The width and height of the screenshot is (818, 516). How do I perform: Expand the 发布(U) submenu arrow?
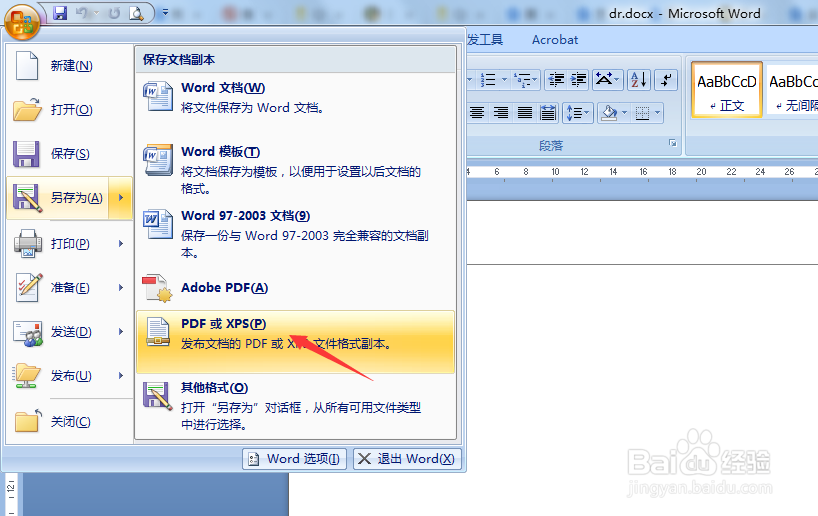pyautogui.click(x=121, y=376)
